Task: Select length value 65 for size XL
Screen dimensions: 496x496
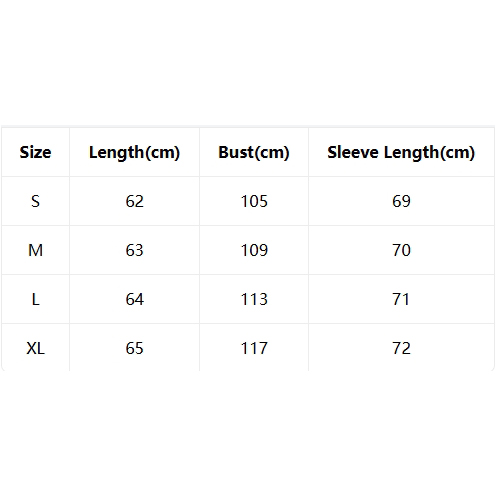Action: tap(134, 348)
